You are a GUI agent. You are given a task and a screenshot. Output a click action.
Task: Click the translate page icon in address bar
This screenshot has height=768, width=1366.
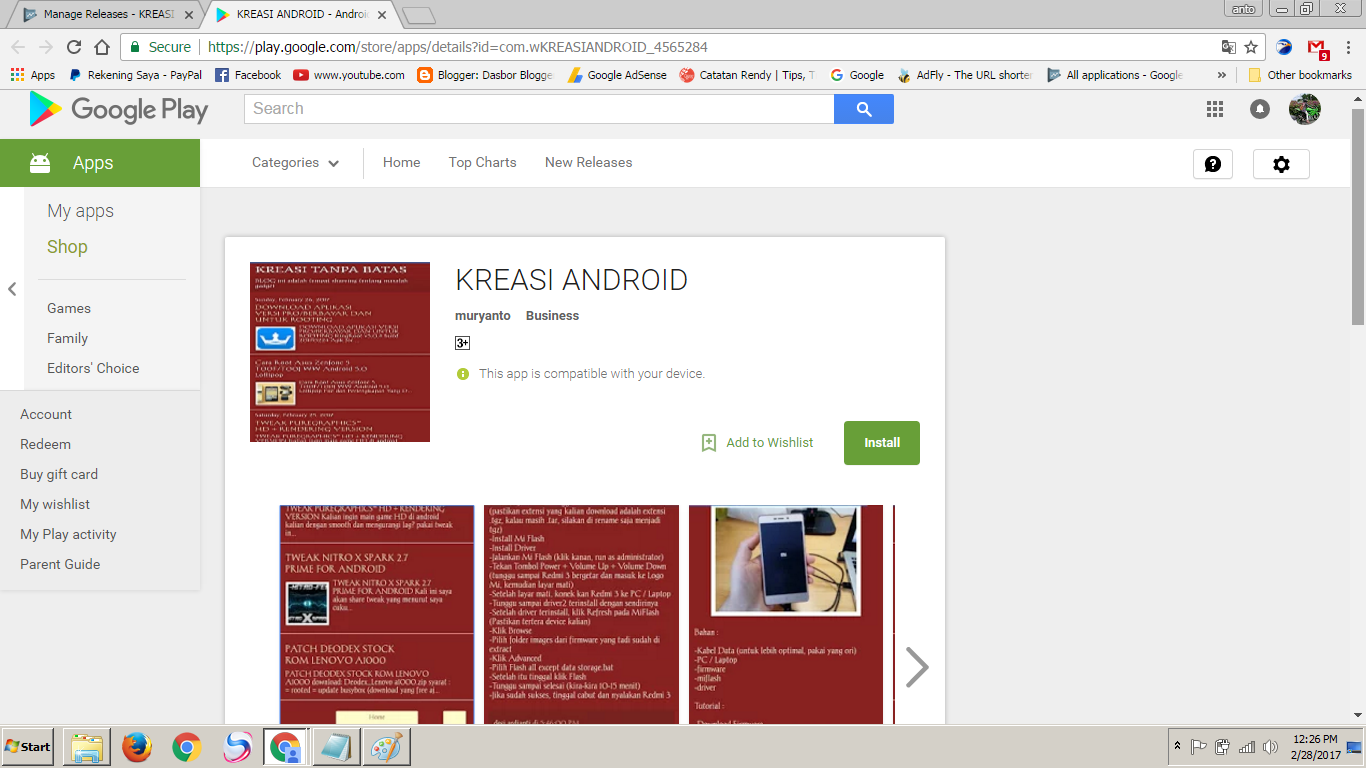1229,47
